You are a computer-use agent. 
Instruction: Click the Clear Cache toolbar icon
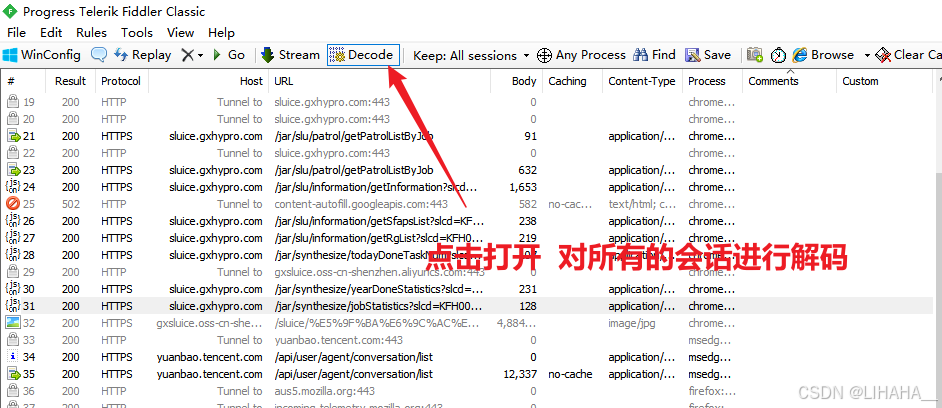point(883,56)
